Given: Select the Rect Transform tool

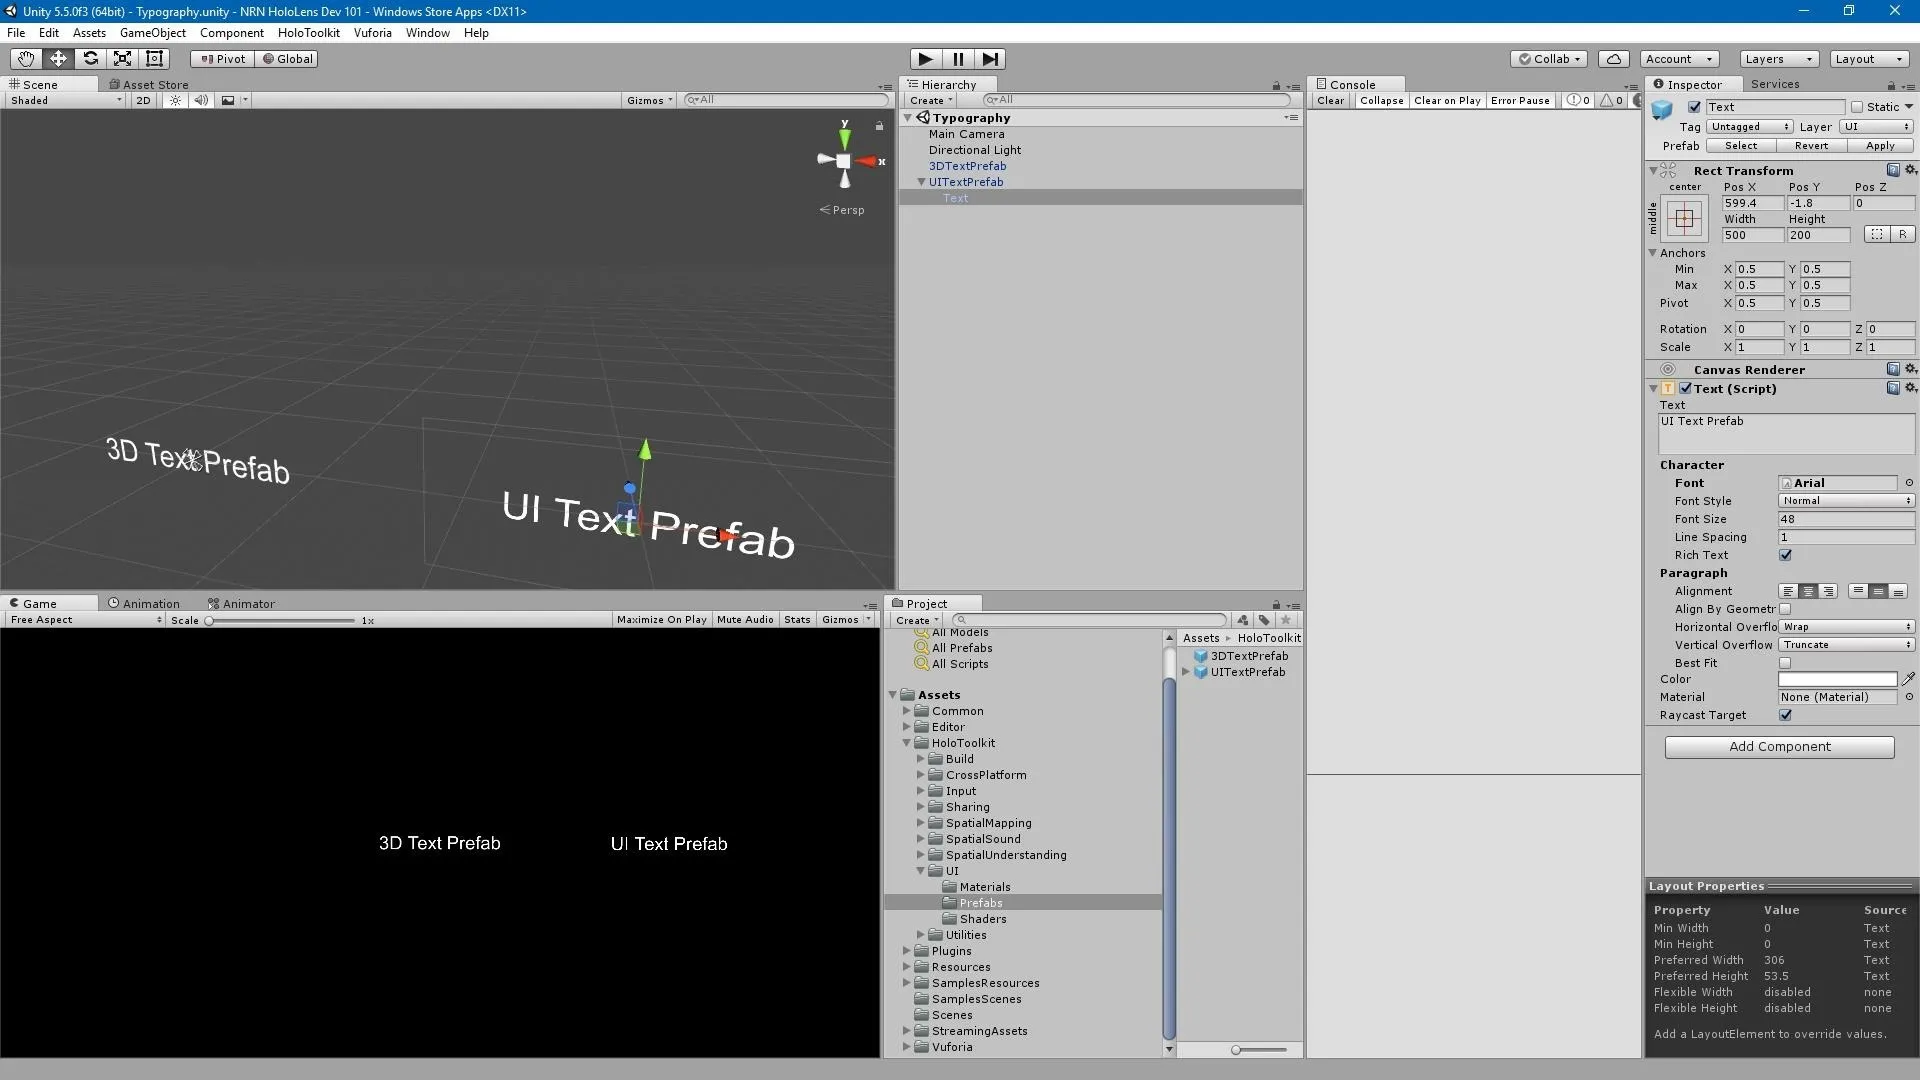Looking at the screenshot, I should coord(154,59).
